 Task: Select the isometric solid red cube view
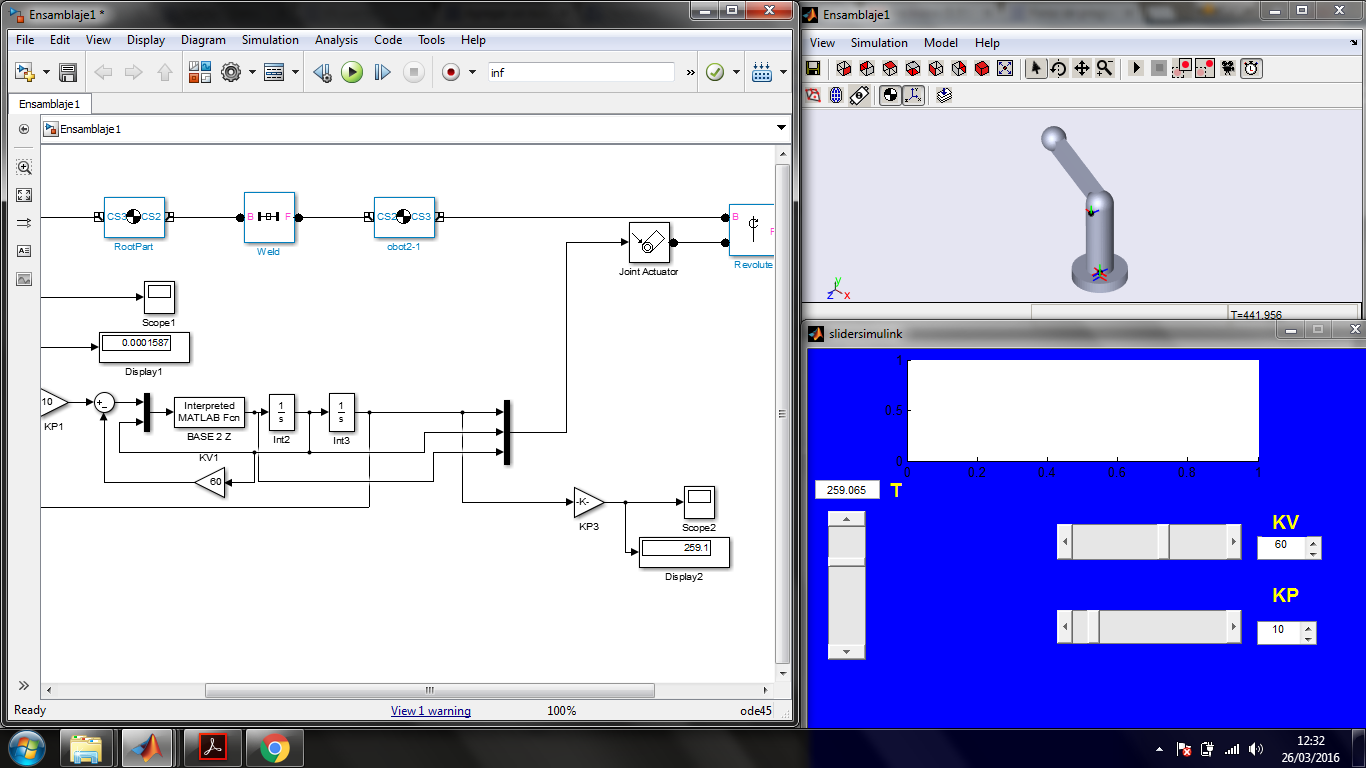pyautogui.click(x=982, y=68)
